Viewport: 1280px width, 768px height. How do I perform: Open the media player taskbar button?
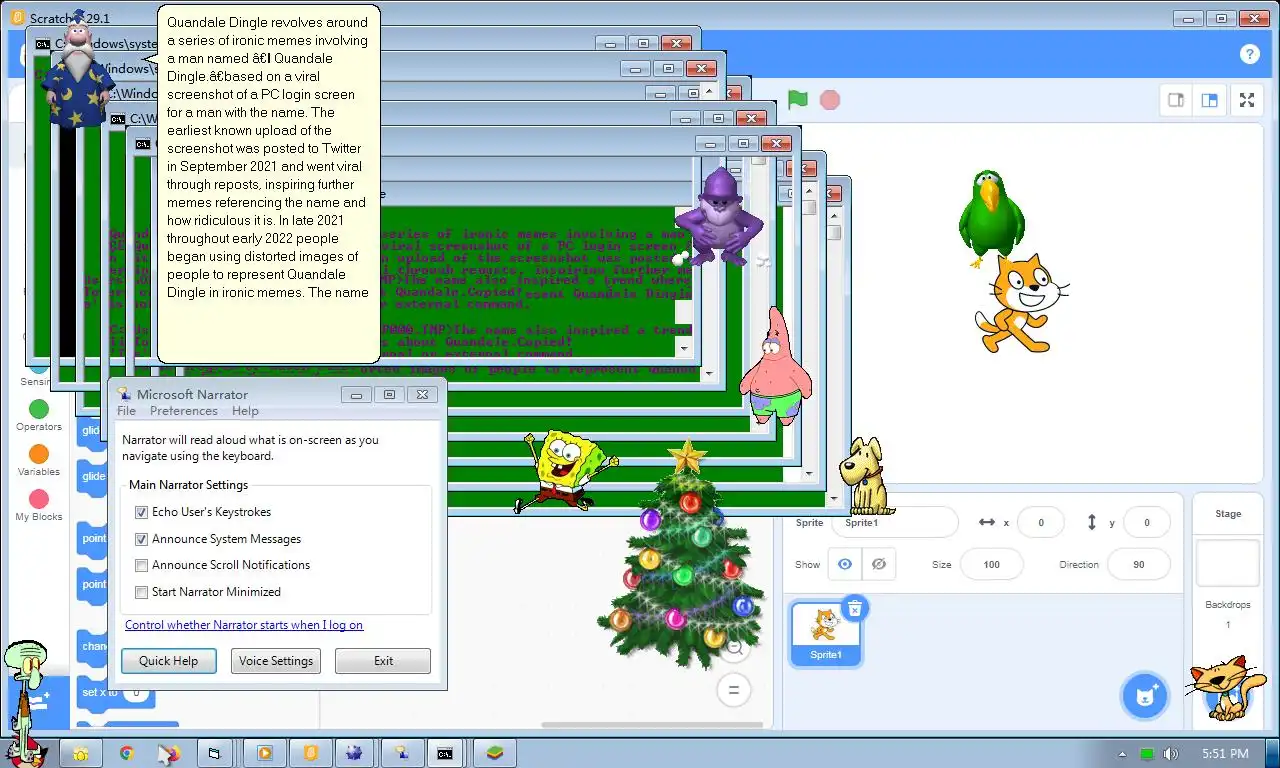pos(265,753)
